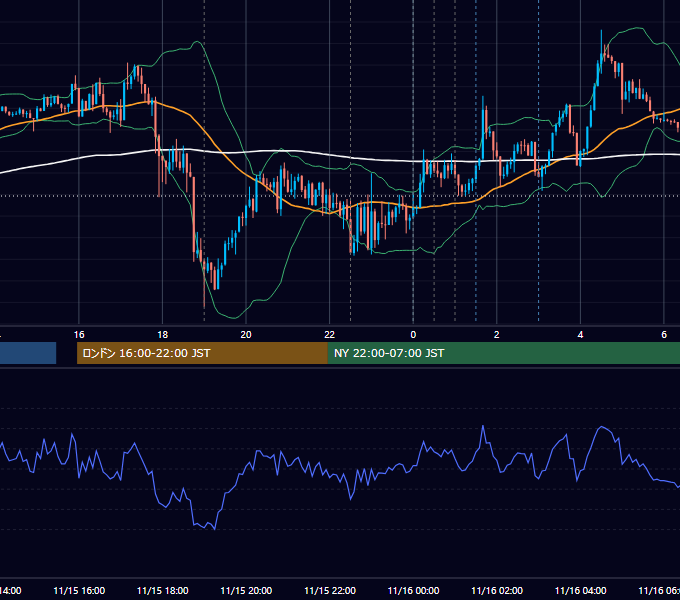Click the 11/16 04:00 date label
680x600 pixels.
581,591
